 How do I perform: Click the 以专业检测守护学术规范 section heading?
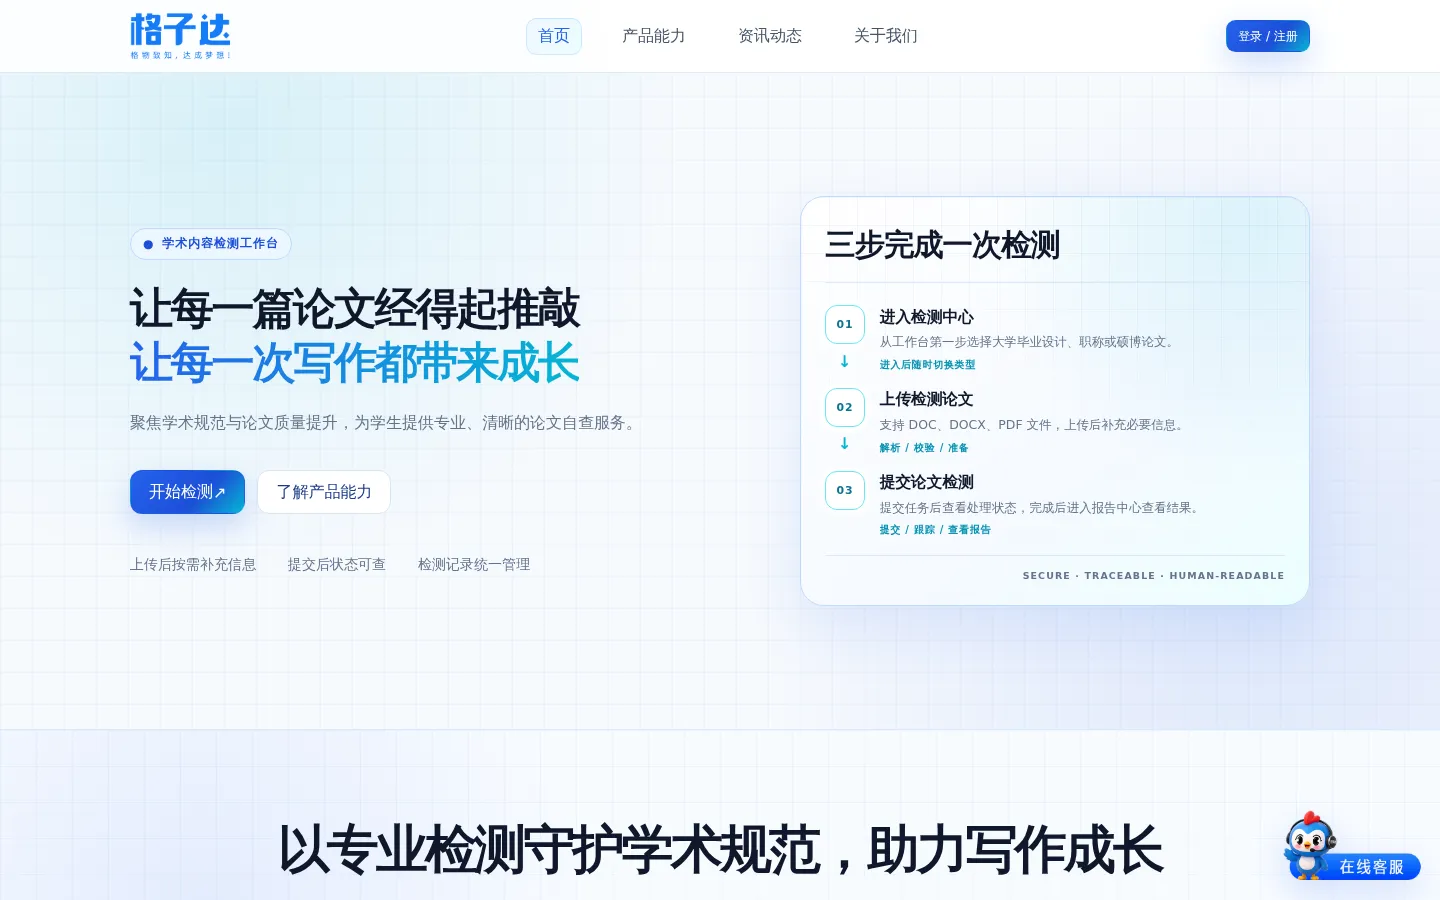coord(720,851)
